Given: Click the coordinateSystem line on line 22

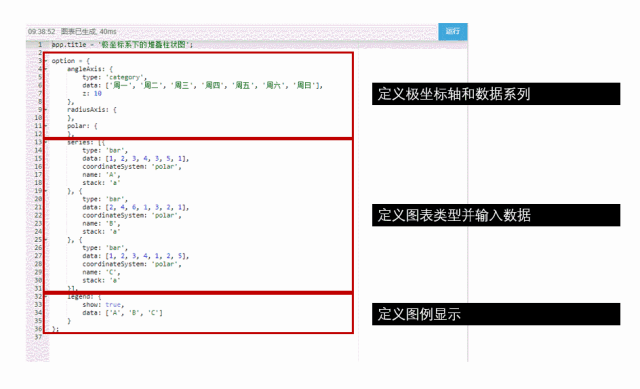Looking at the screenshot, I should click(x=132, y=216).
